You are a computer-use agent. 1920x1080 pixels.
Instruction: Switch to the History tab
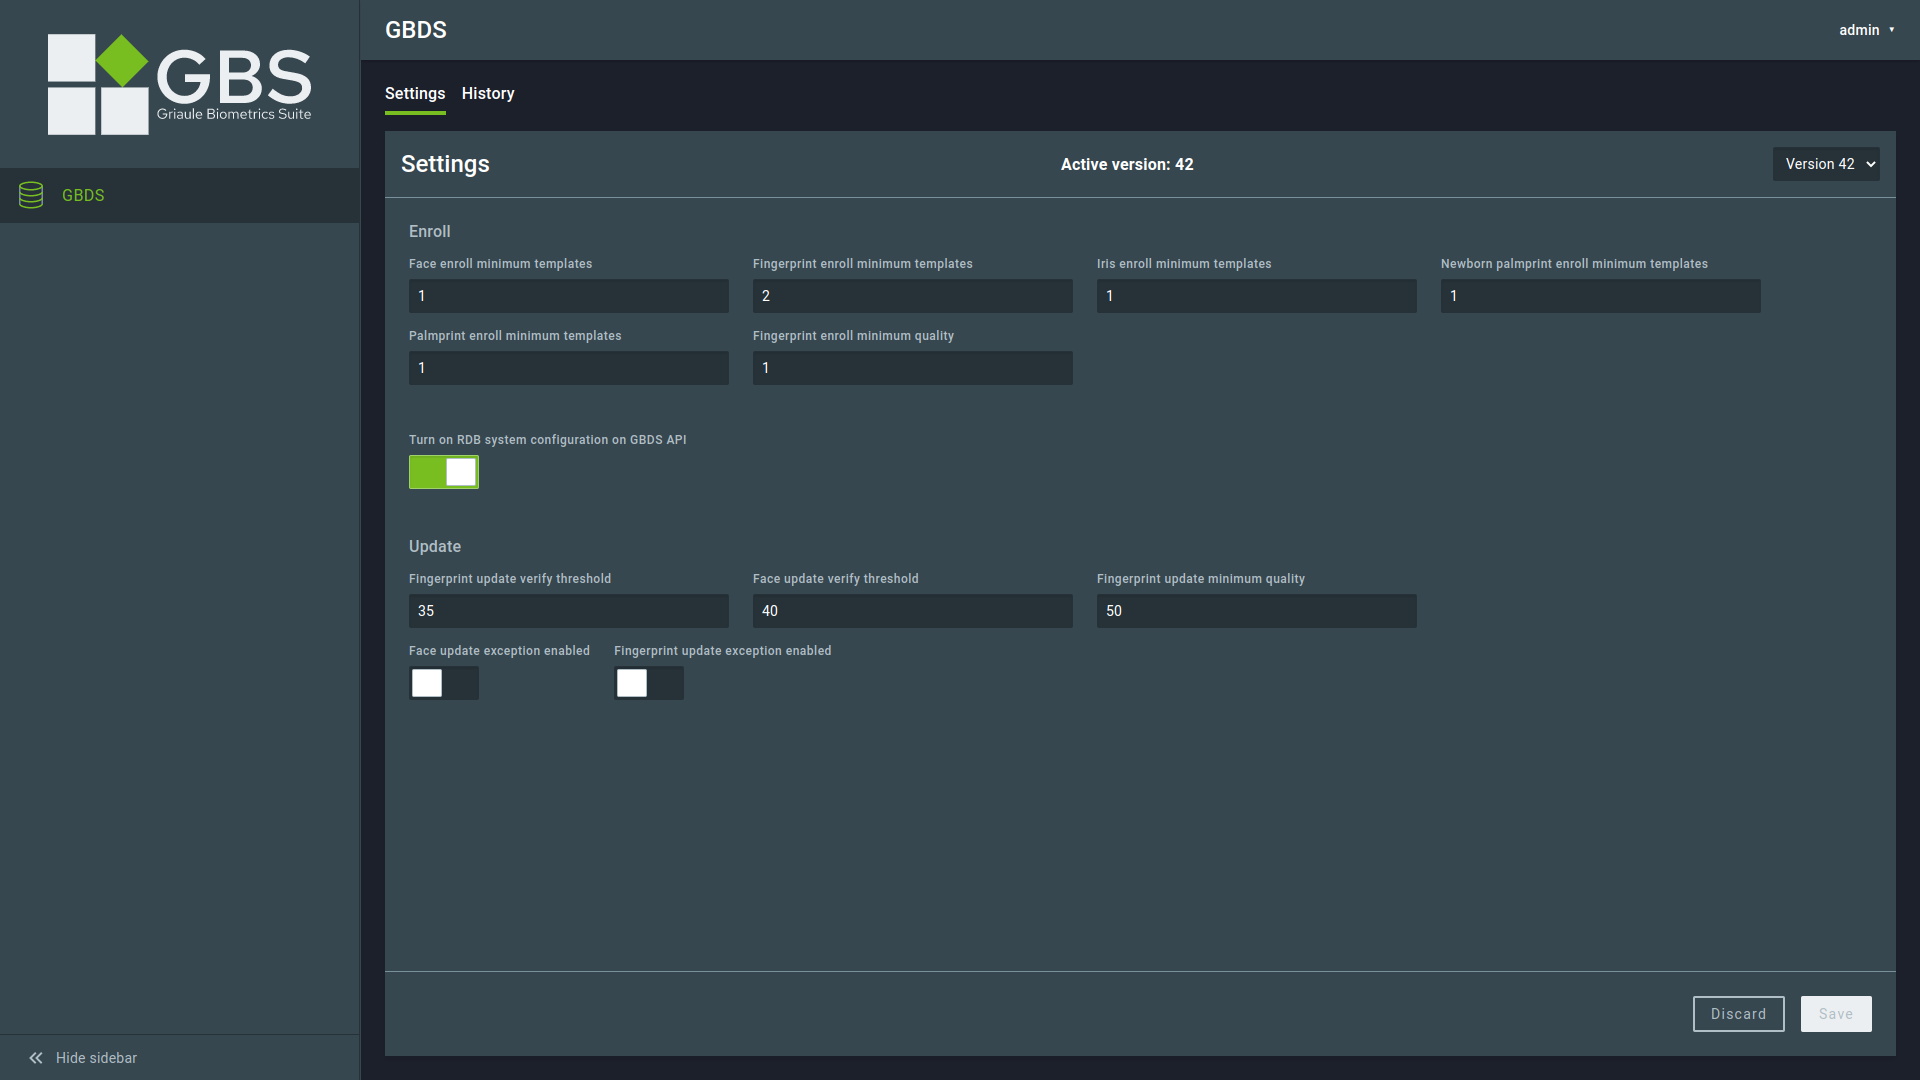click(x=488, y=93)
